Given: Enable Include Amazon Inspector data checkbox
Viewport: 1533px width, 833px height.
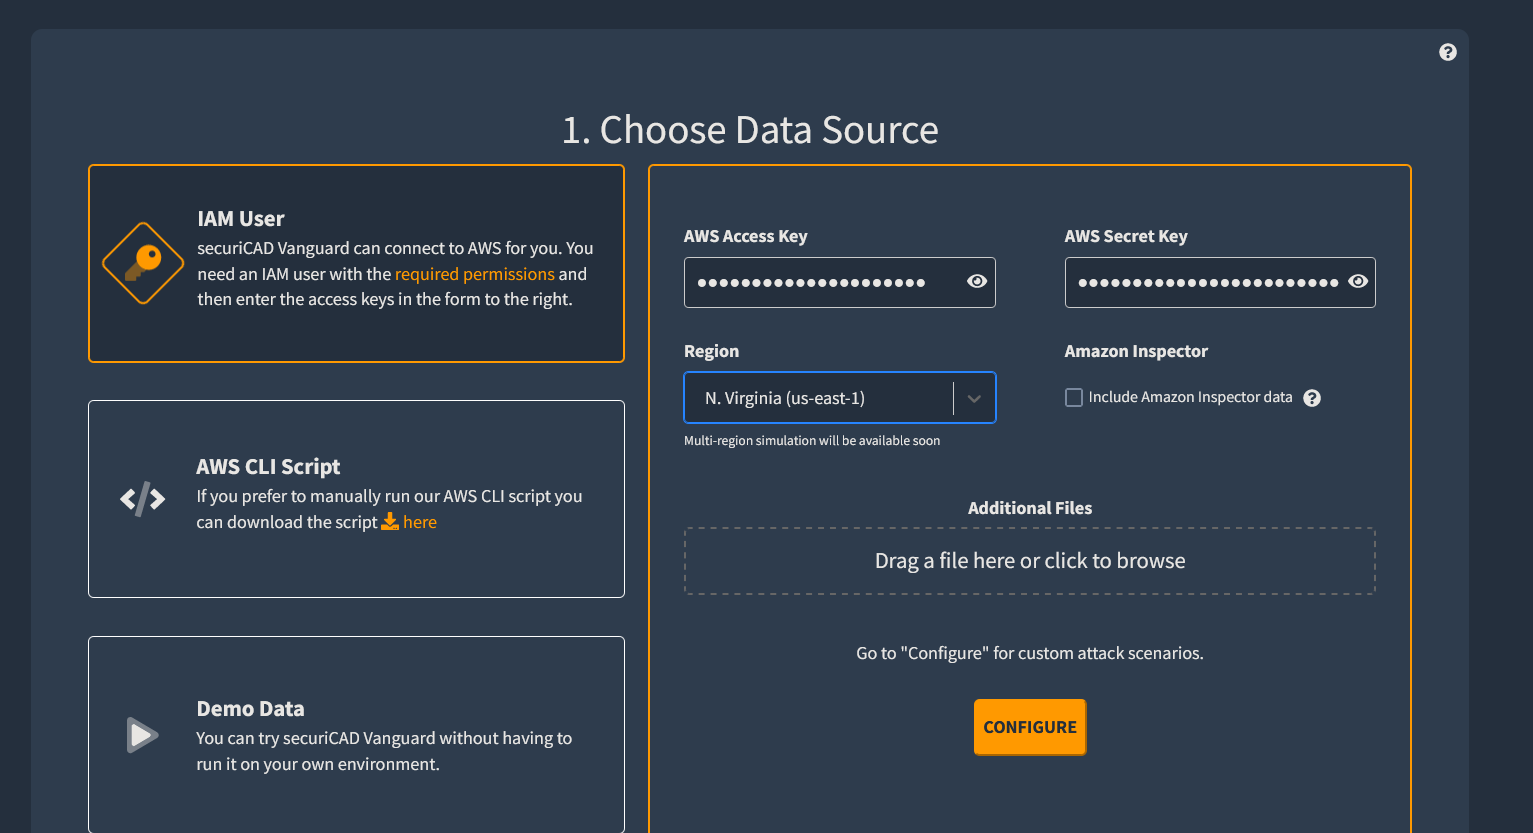Looking at the screenshot, I should (x=1074, y=398).
